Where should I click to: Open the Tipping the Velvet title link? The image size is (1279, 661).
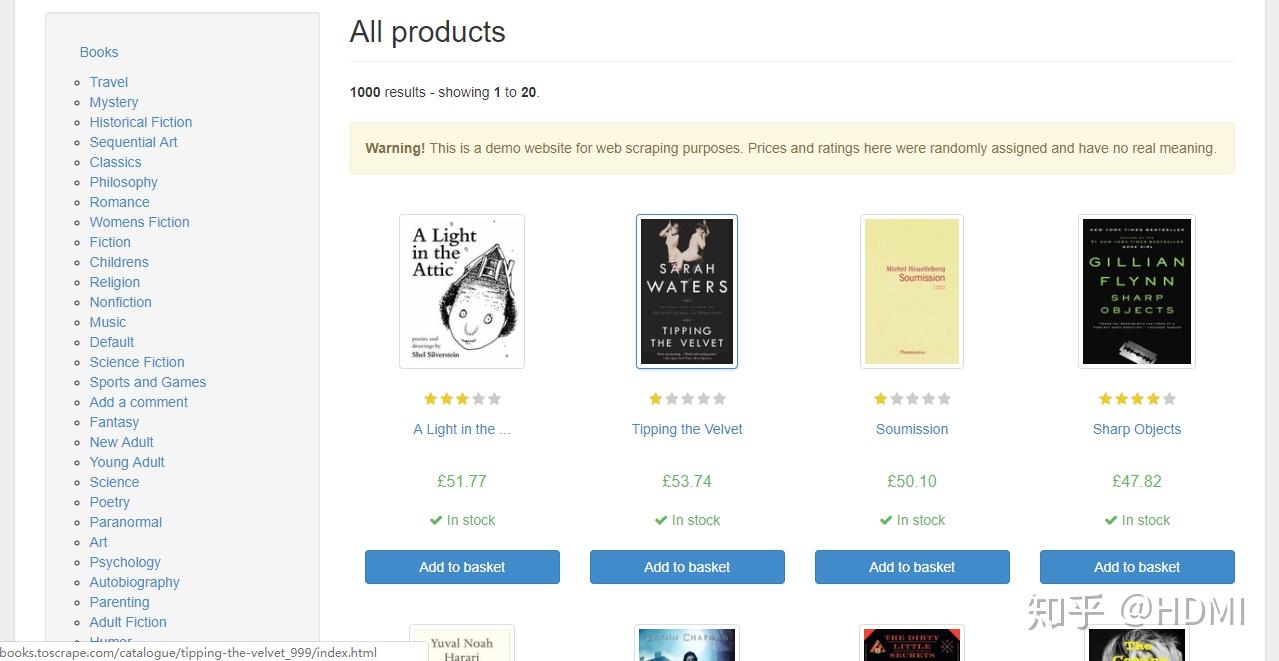coord(687,429)
